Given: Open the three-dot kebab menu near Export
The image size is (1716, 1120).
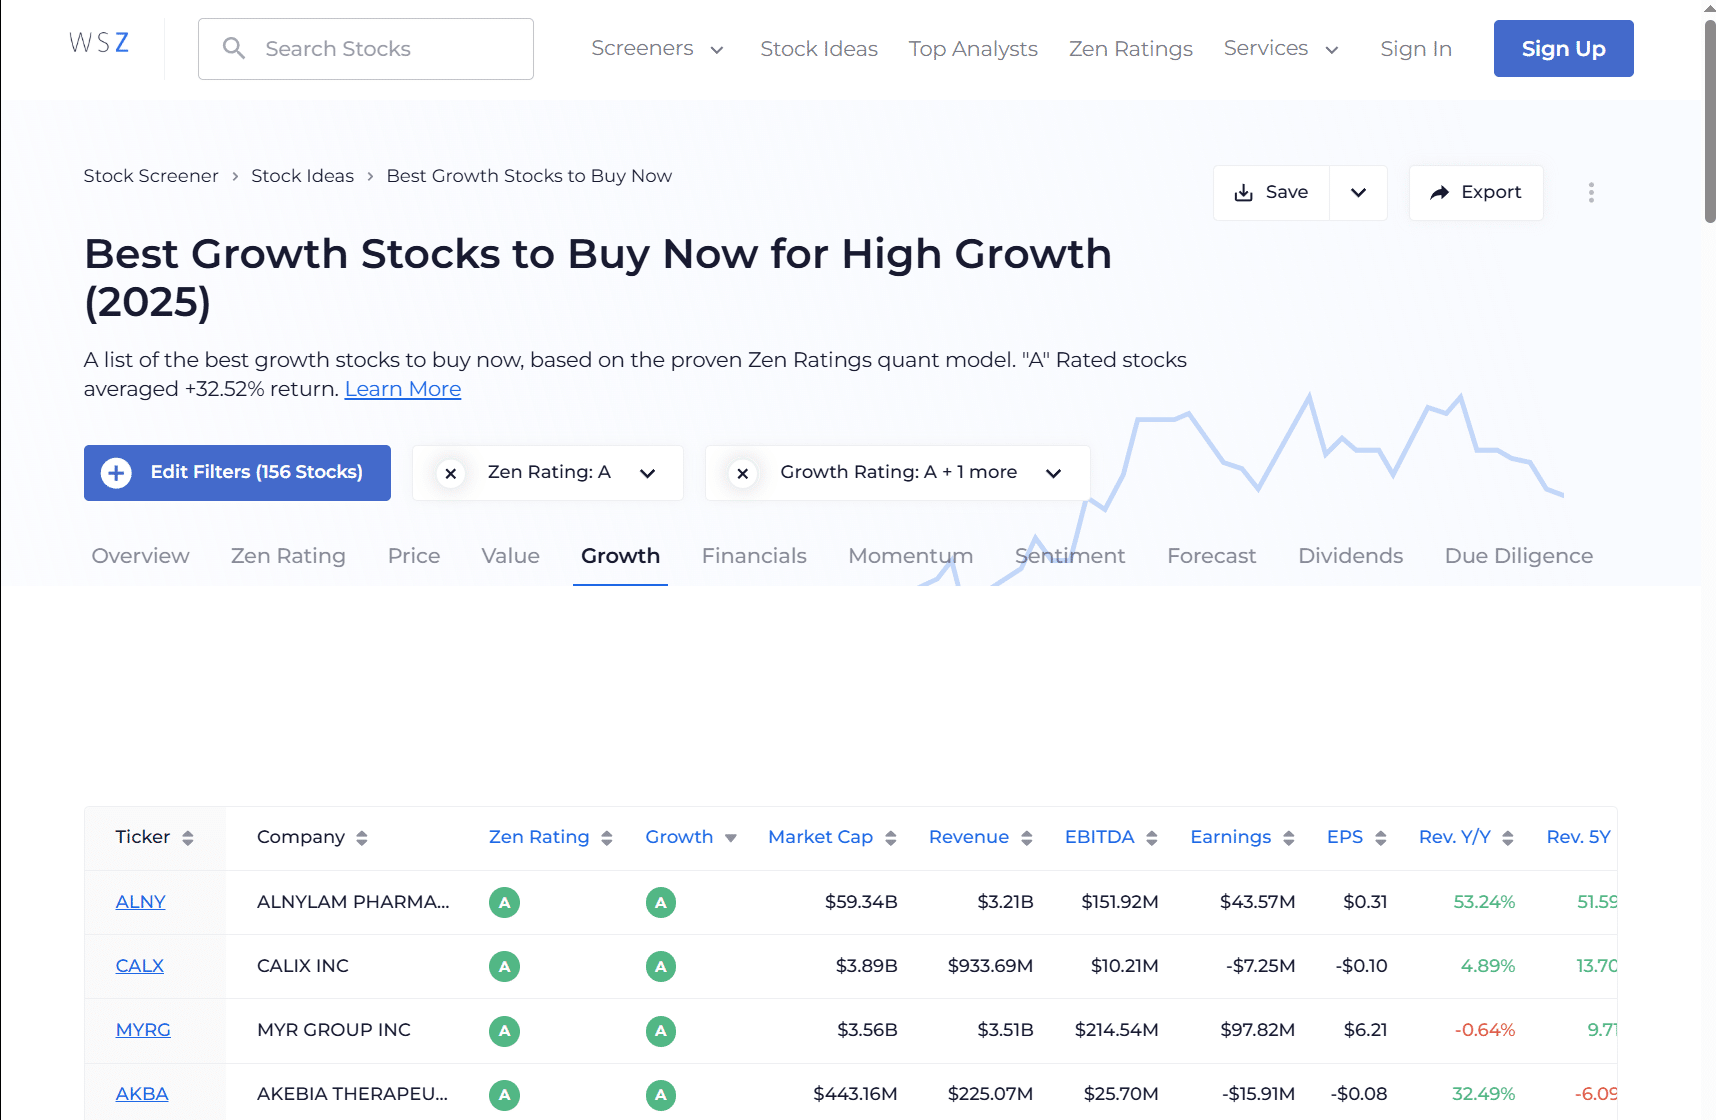Looking at the screenshot, I should [x=1591, y=192].
